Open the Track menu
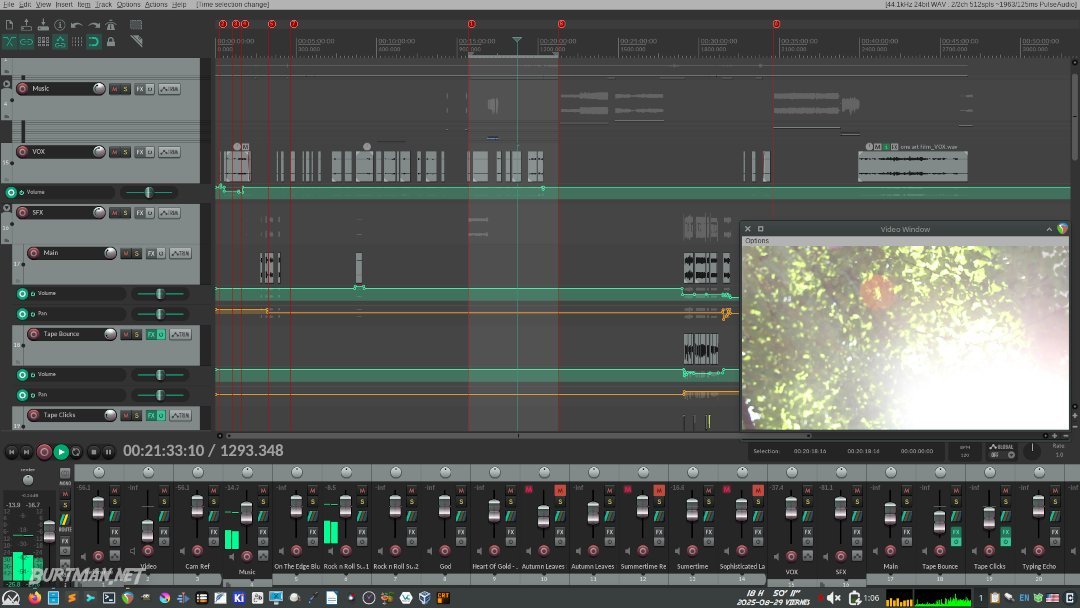 pos(103,5)
